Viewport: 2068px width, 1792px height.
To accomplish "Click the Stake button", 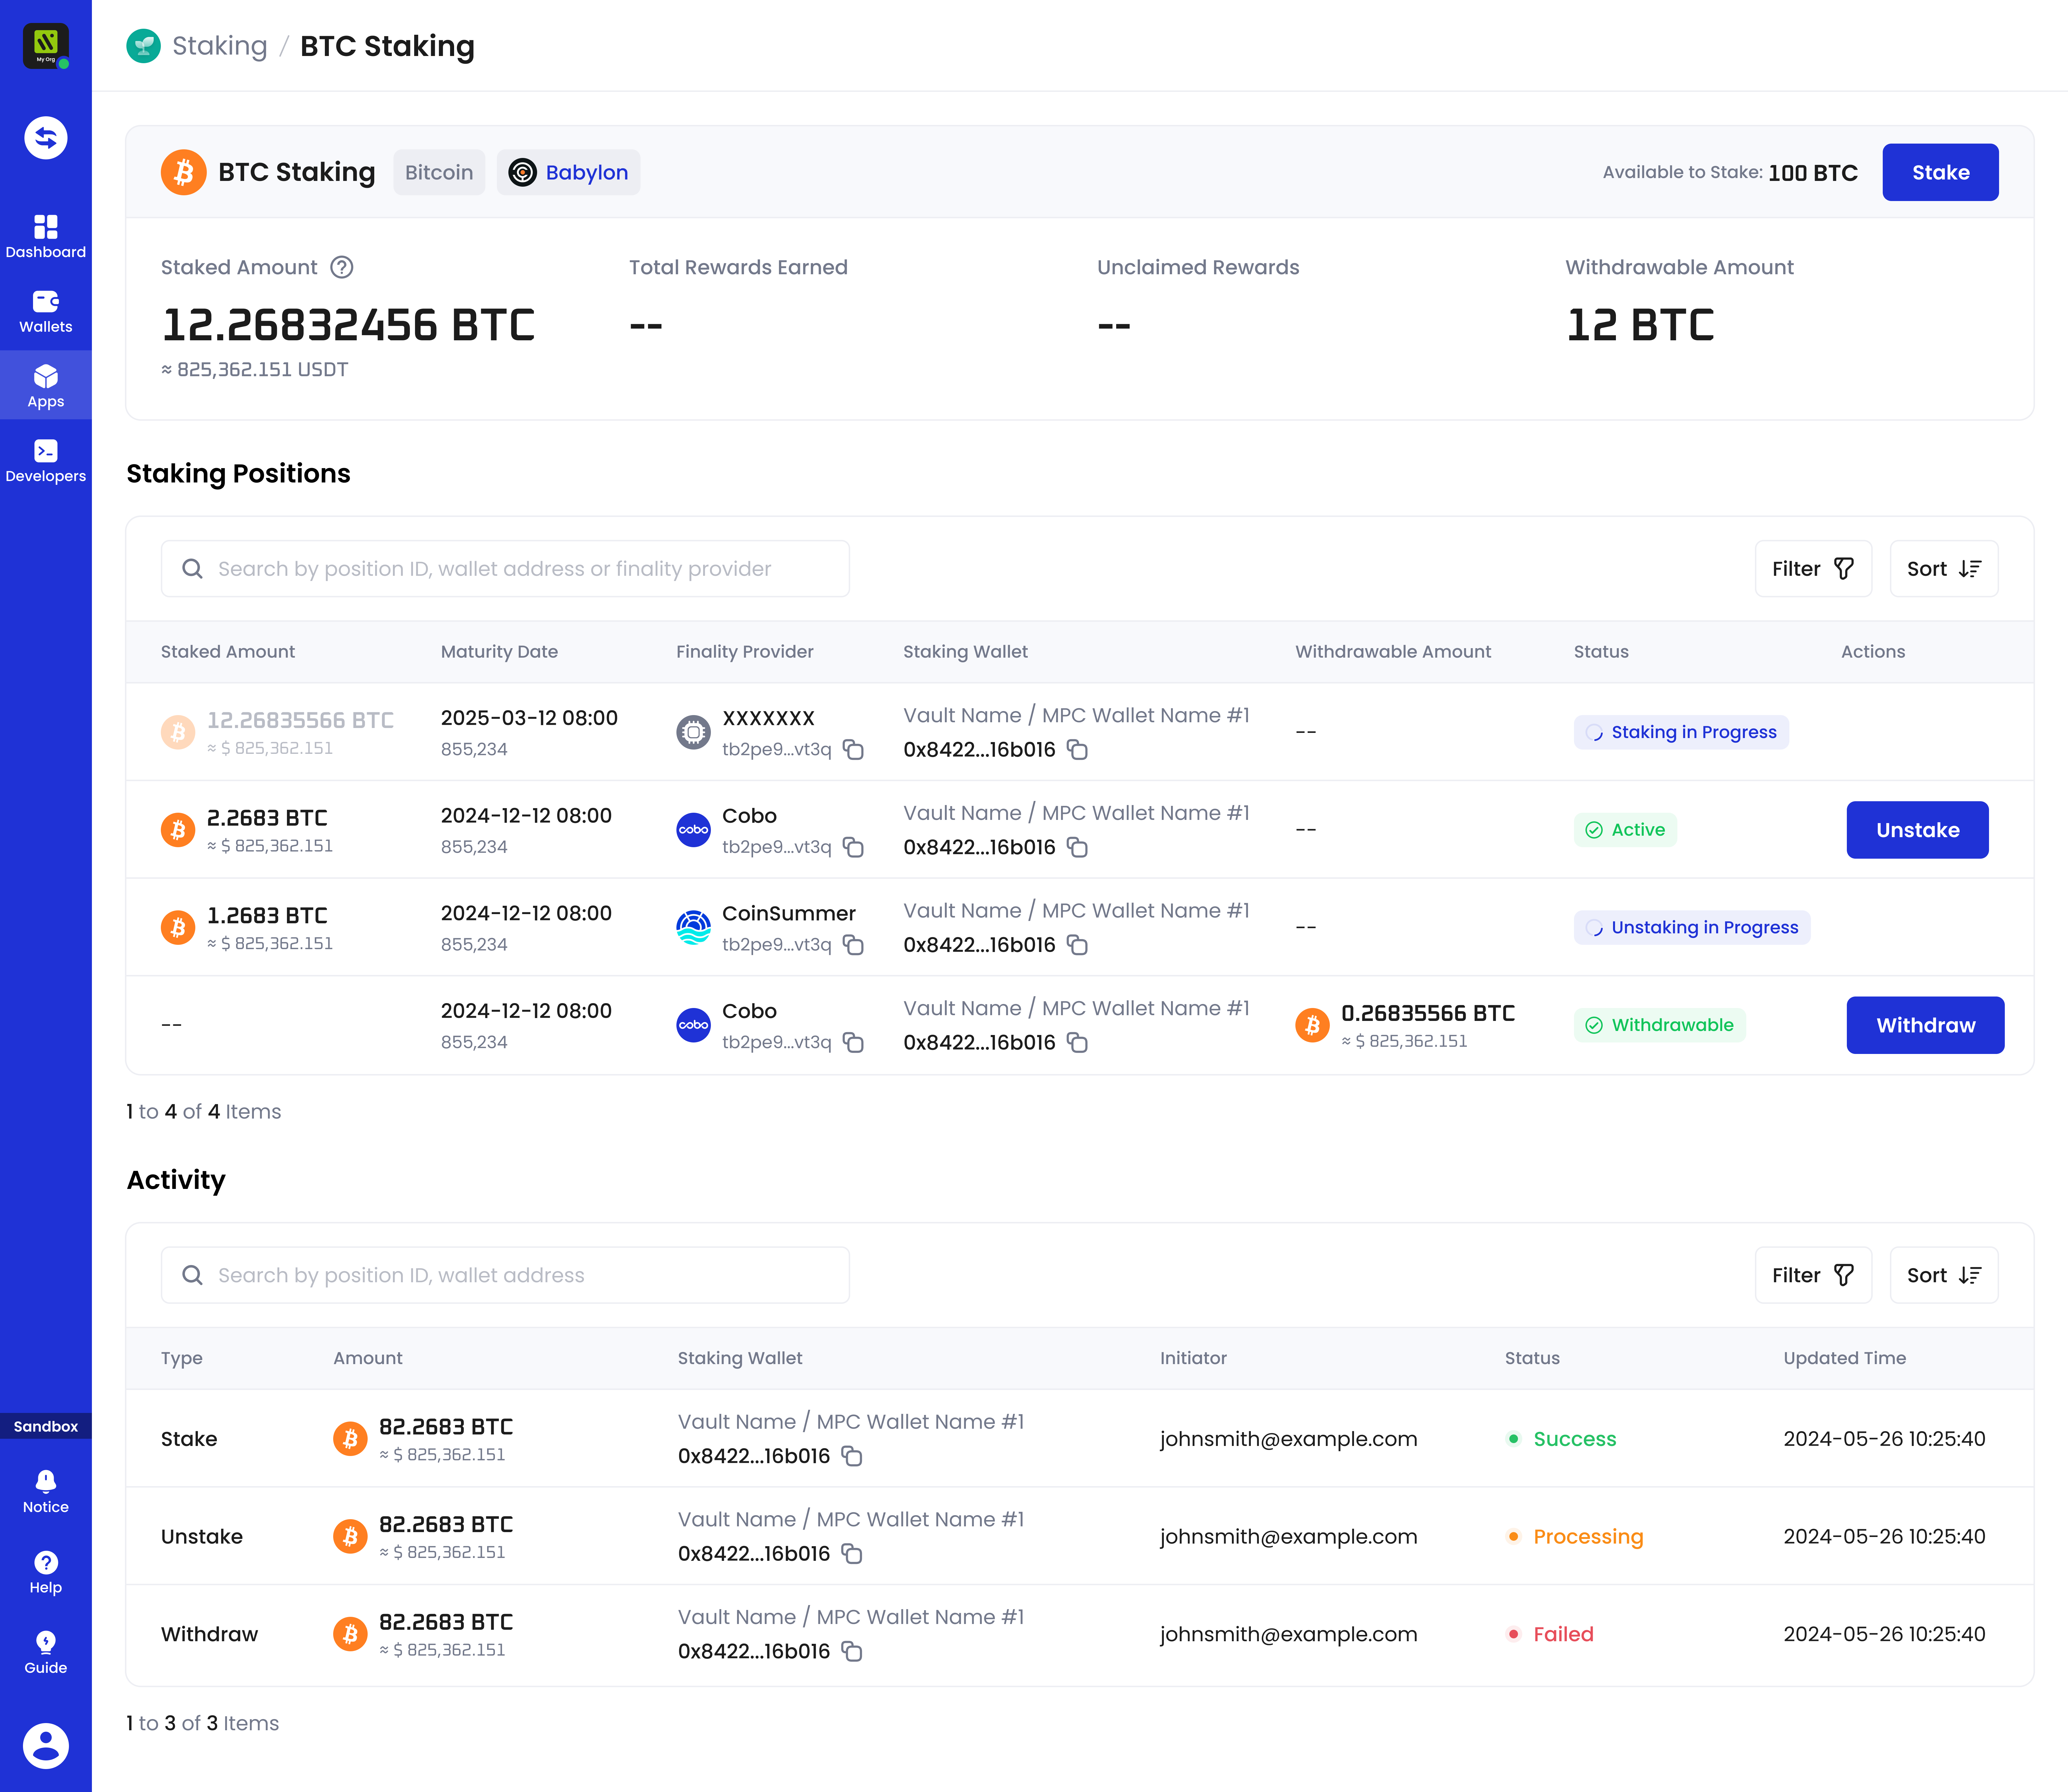I will click(1940, 172).
